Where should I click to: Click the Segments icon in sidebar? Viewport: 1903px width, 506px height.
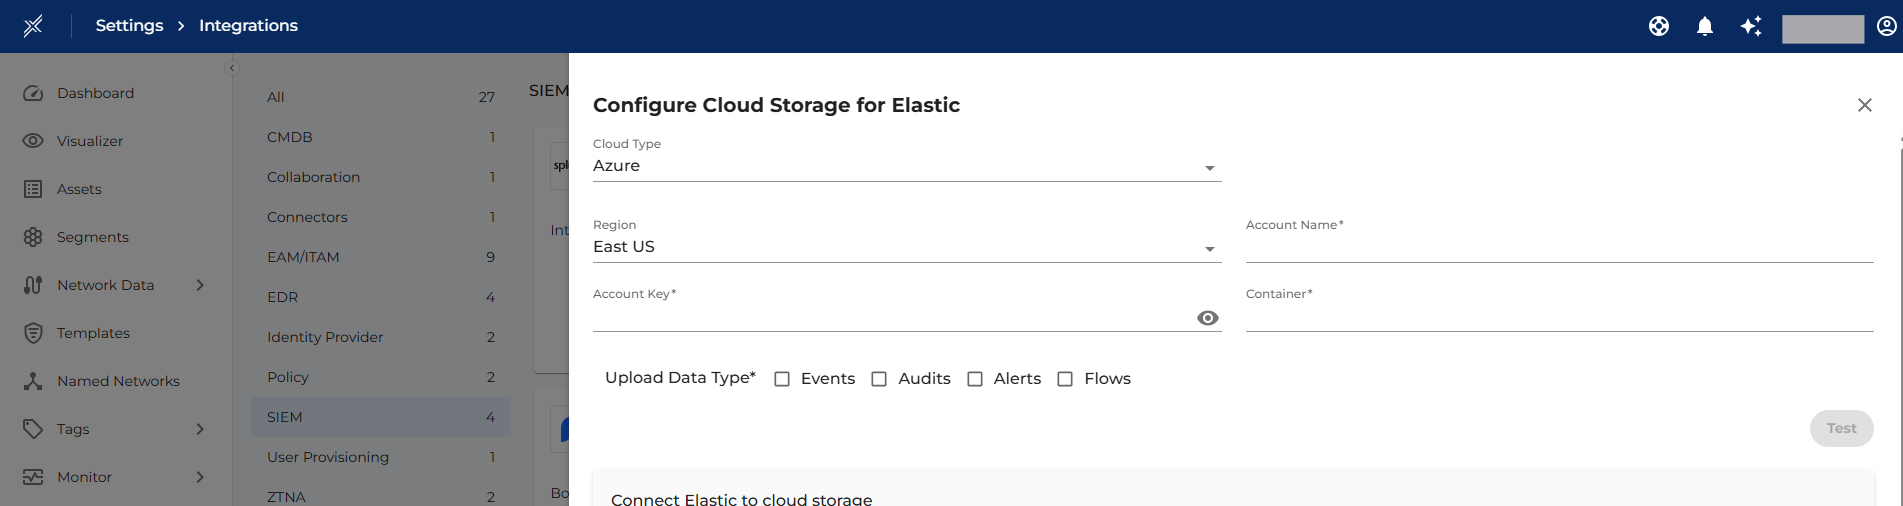click(33, 237)
